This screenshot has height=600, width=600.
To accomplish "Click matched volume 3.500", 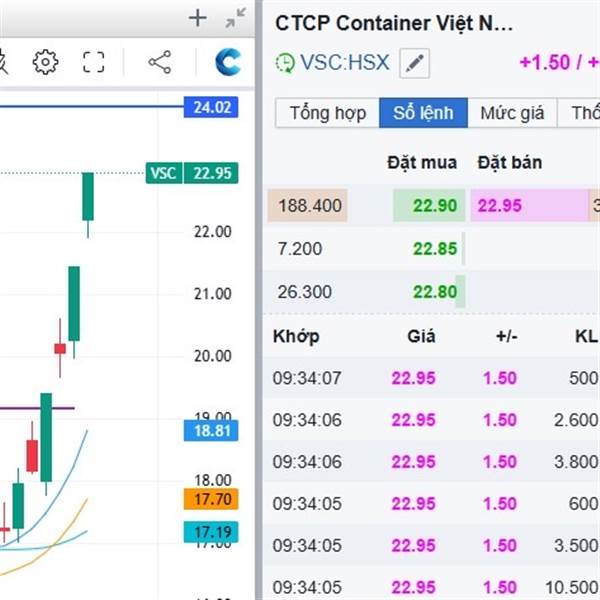I will [576, 545].
